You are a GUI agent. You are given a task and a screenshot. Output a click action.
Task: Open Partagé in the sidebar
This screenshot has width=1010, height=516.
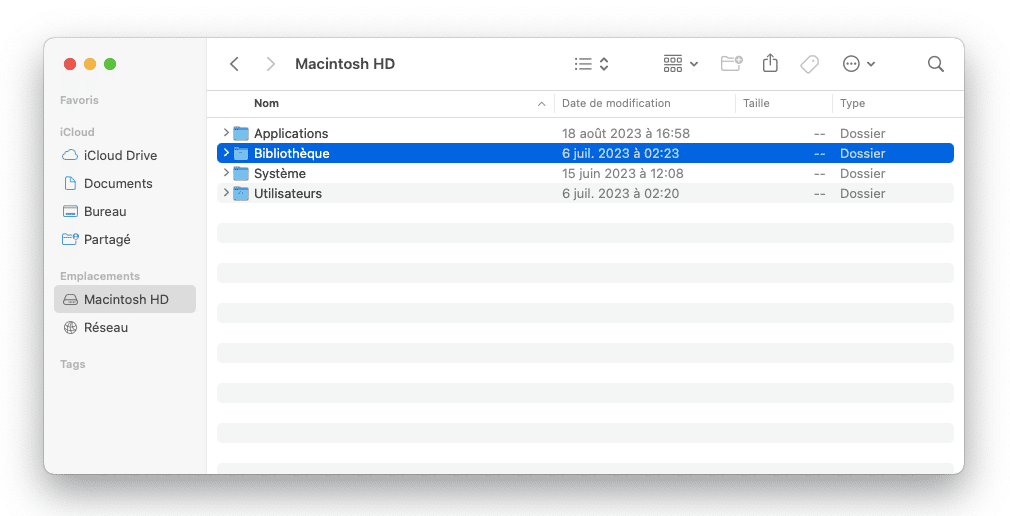125,240
